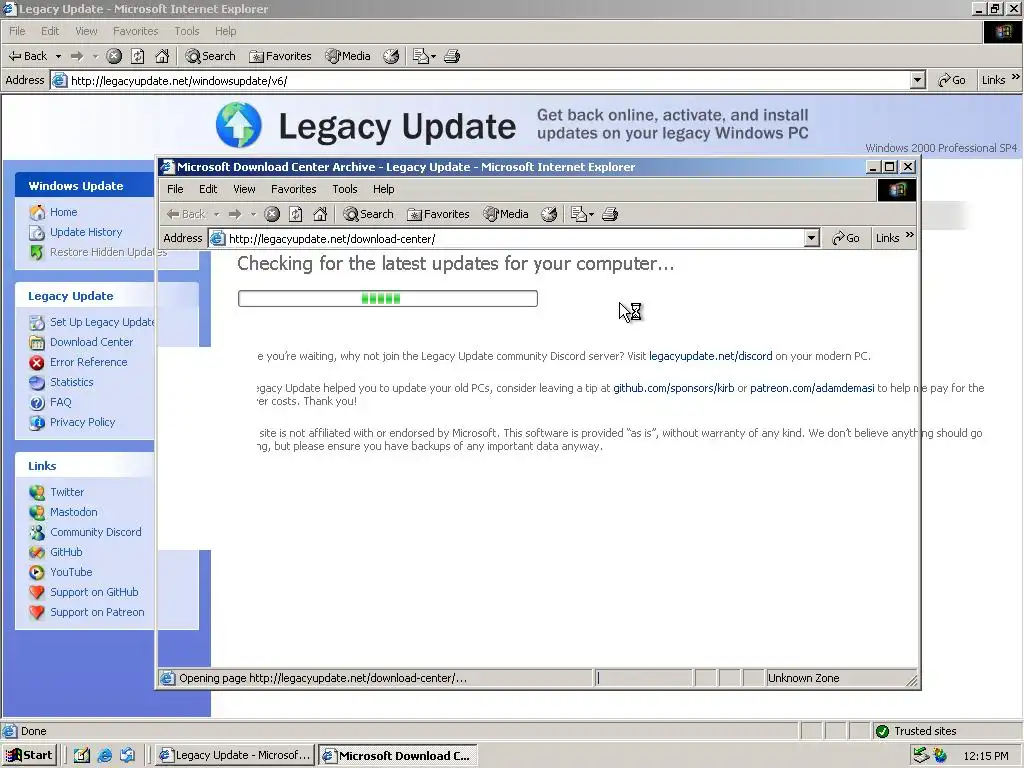Open File menu in Download Center window
This screenshot has height=768, width=1024.
(175, 189)
